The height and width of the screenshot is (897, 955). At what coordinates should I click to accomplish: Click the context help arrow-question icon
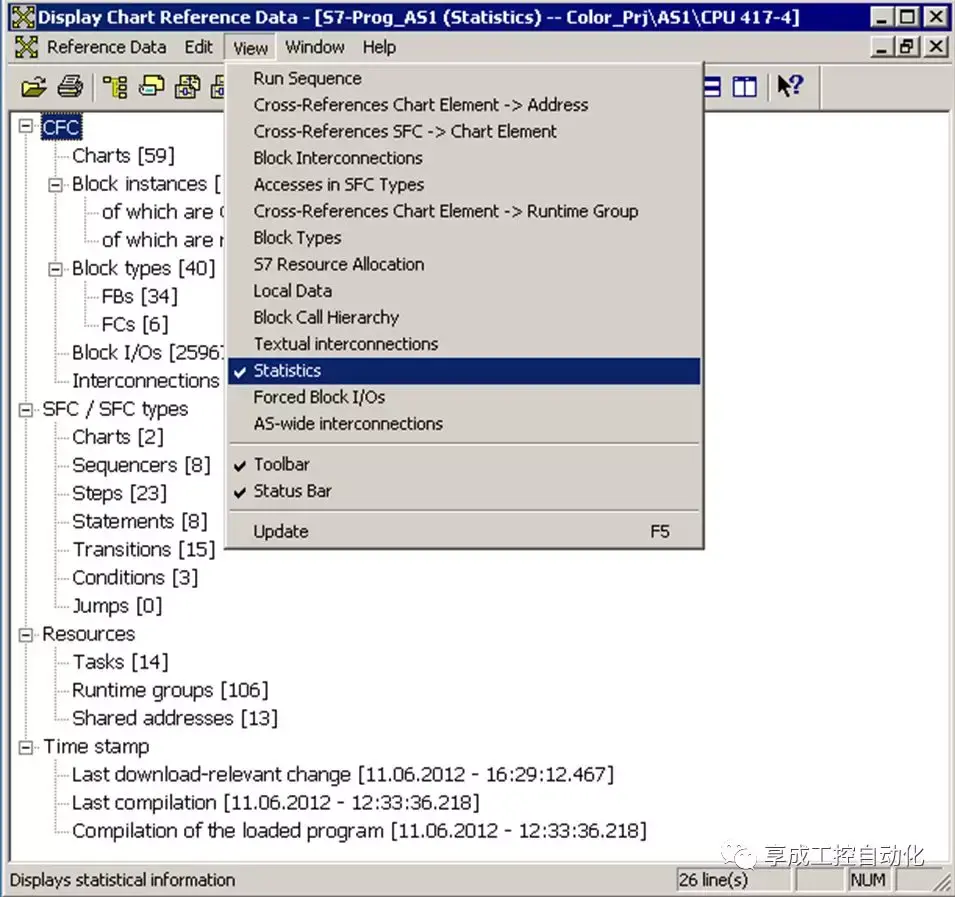tap(790, 86)
